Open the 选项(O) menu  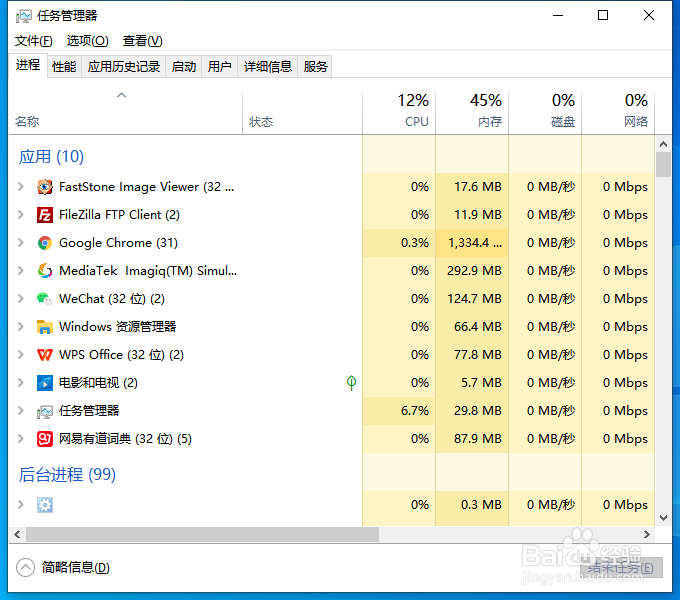(x=87, y=41)
